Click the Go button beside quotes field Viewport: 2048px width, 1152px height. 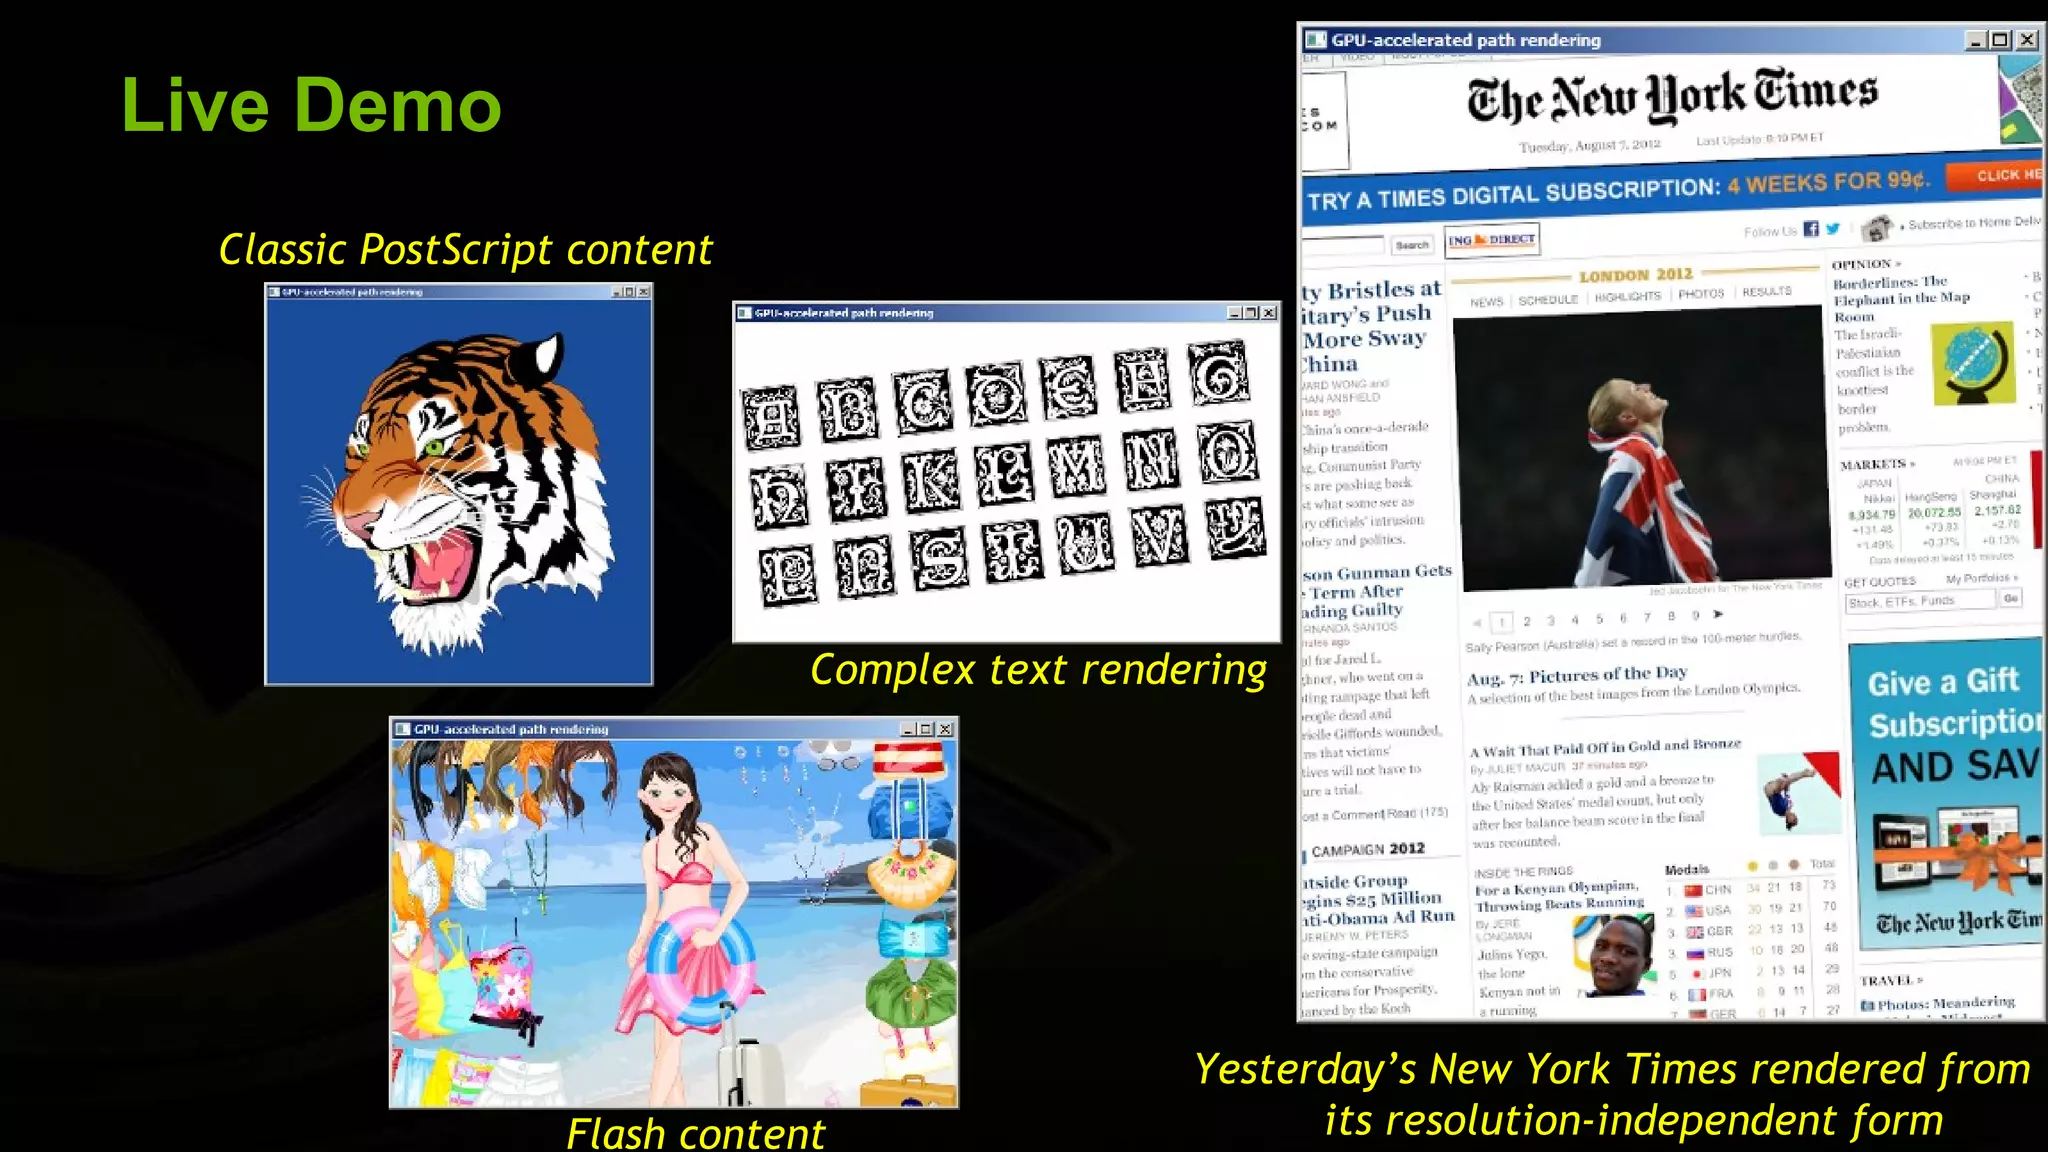2011,597
